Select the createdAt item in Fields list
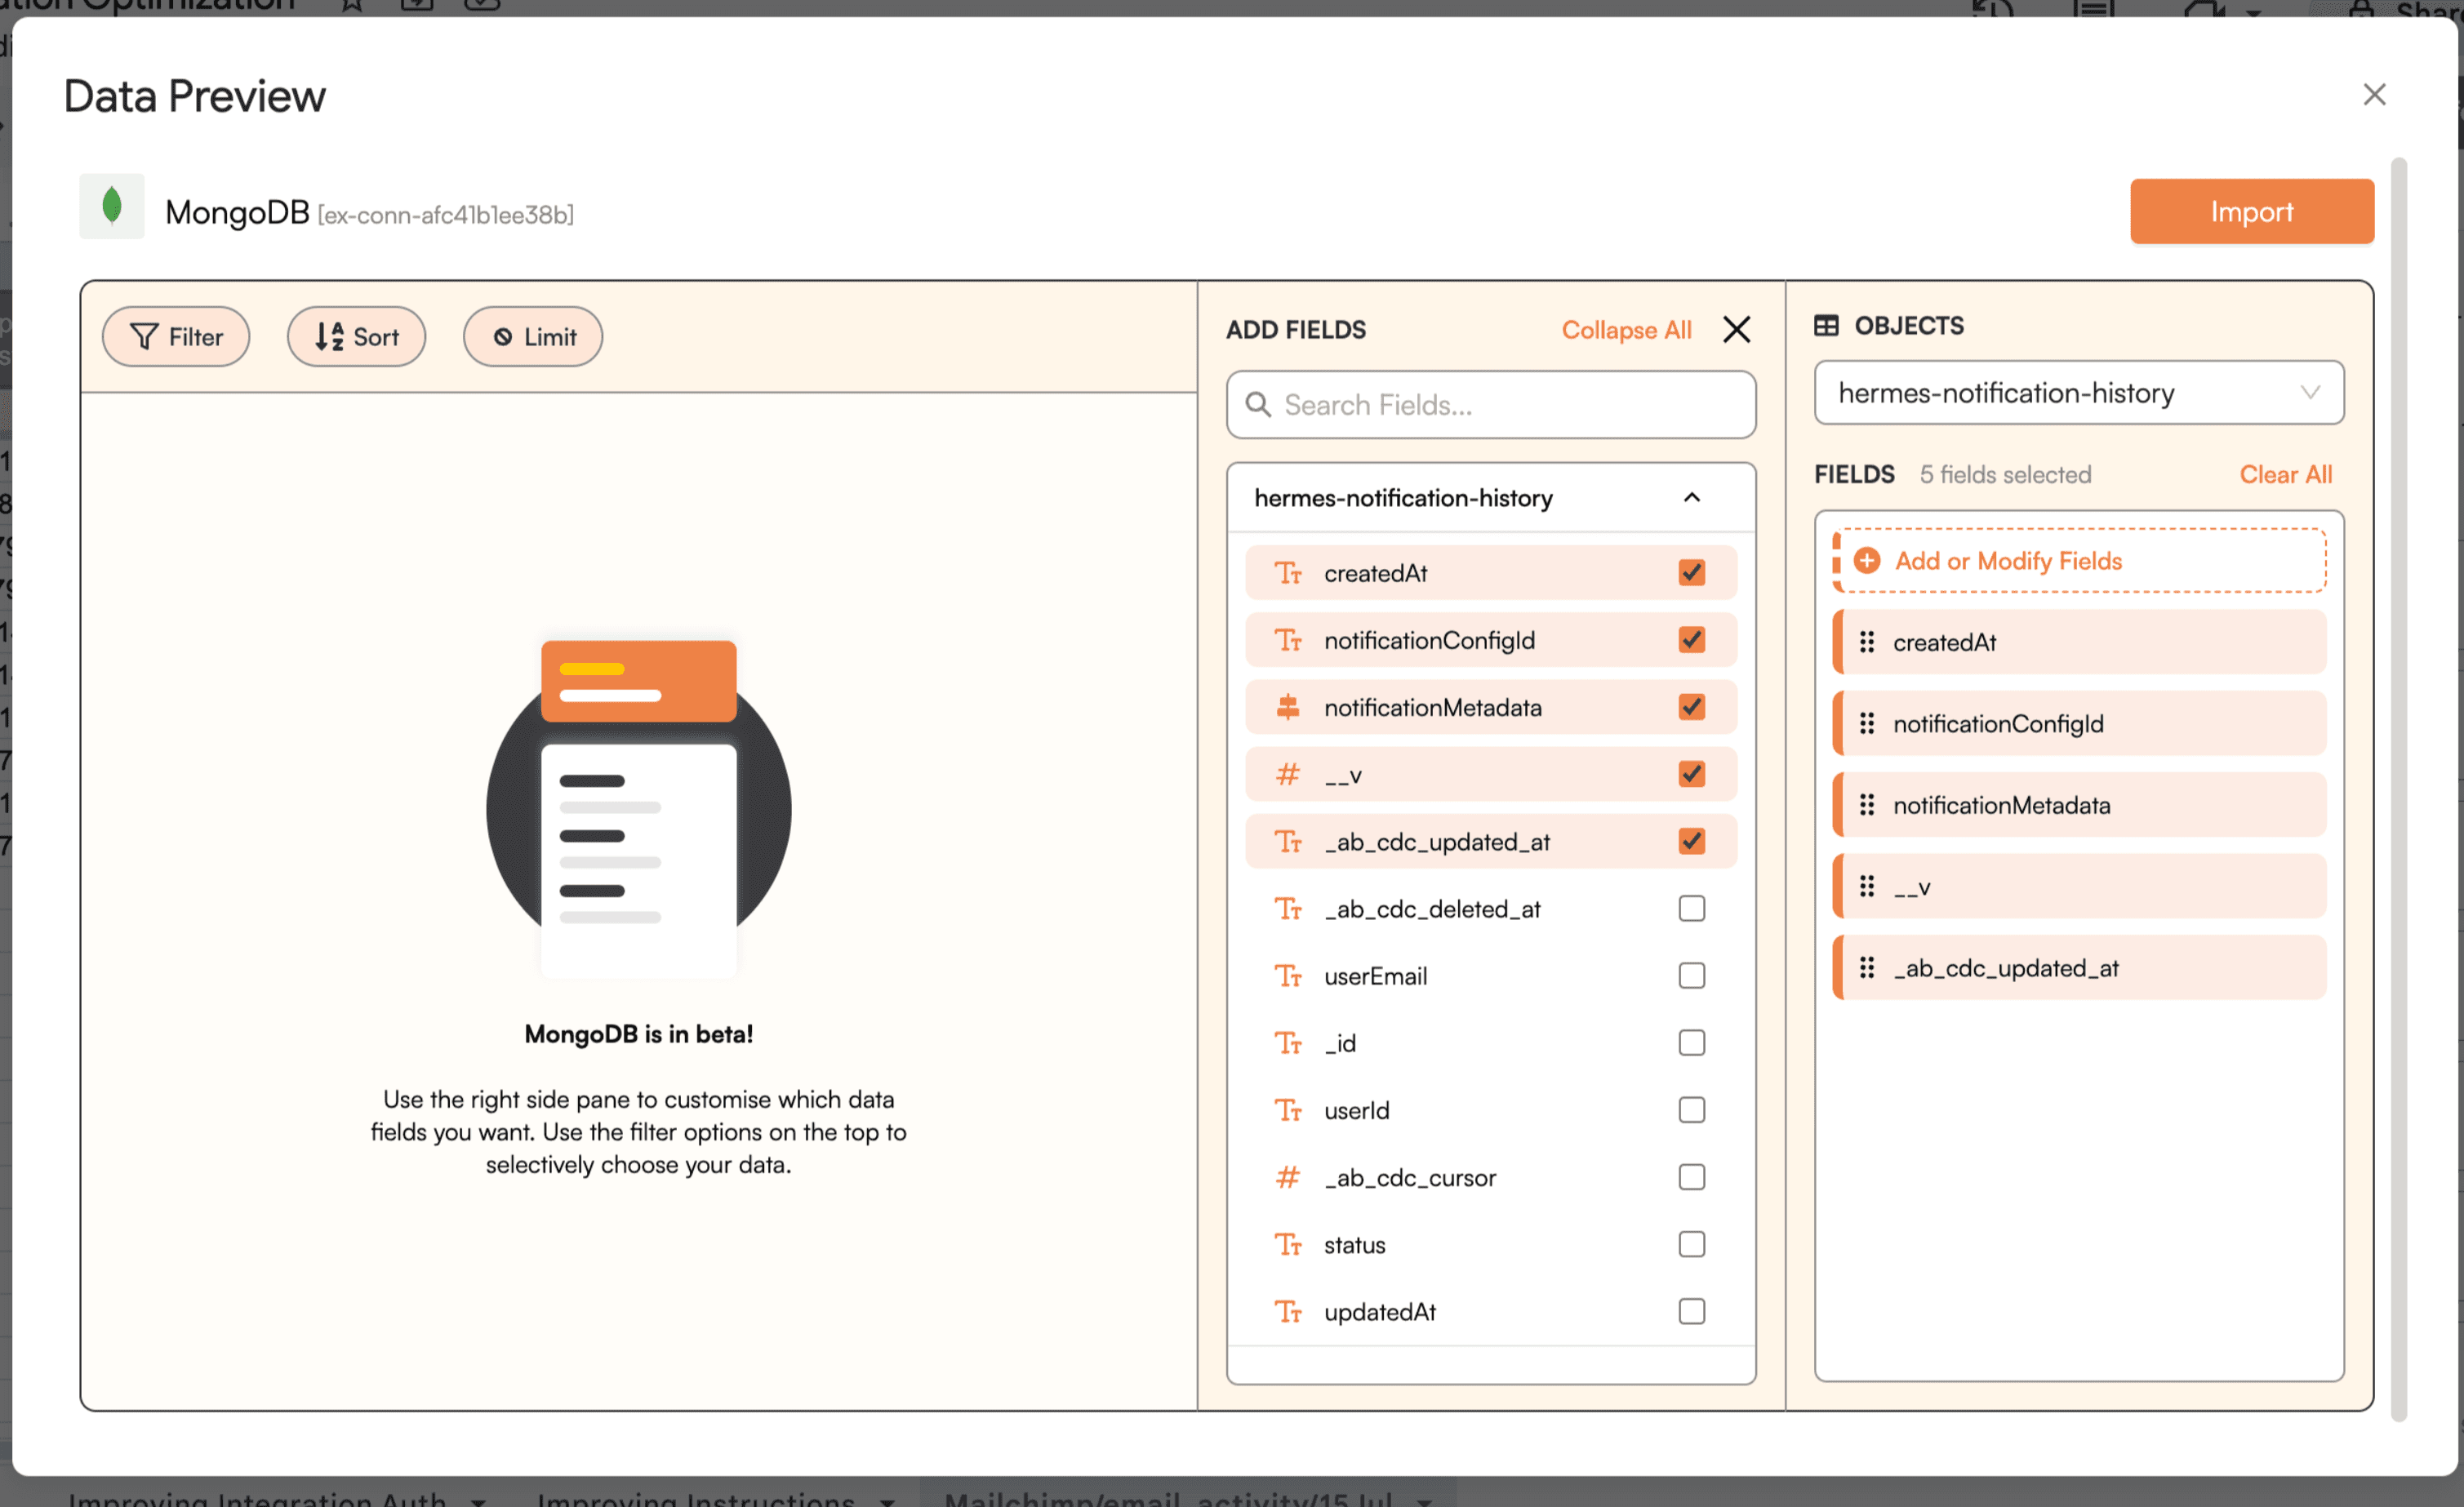 (2080, 642)
